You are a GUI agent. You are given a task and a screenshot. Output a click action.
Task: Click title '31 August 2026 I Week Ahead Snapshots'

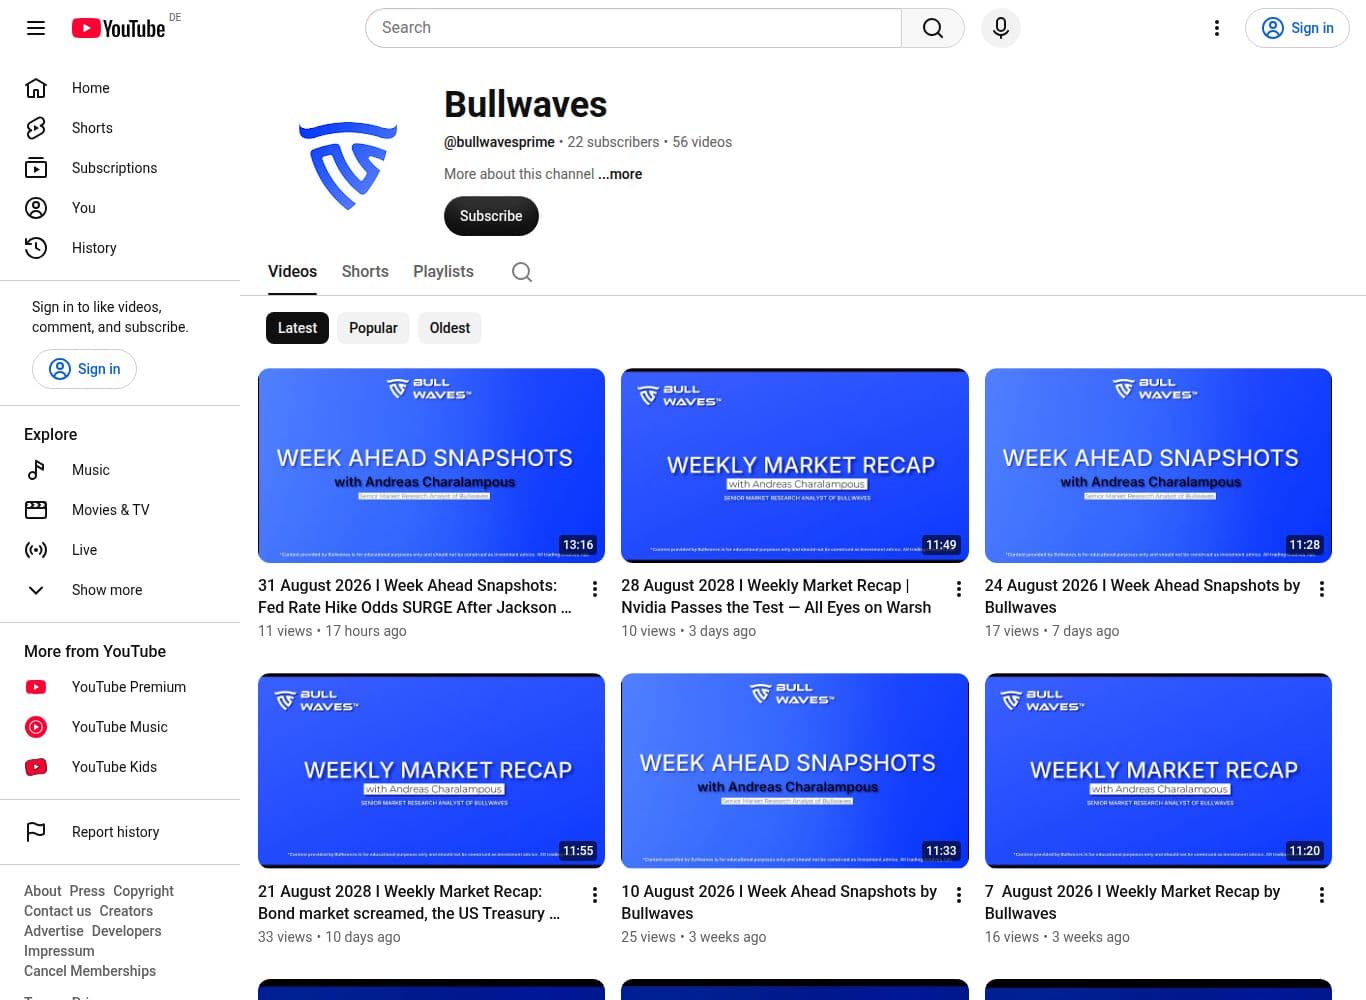tap(415, 596)
